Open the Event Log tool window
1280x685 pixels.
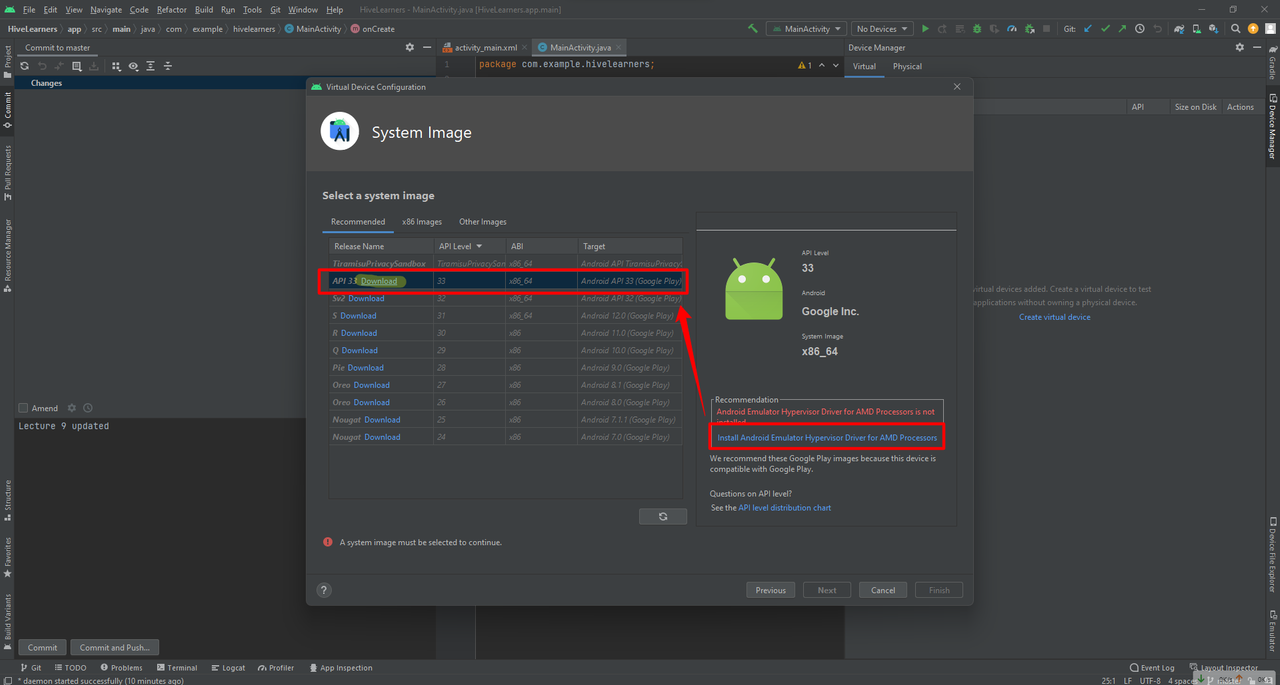(x=1152, y=668)
